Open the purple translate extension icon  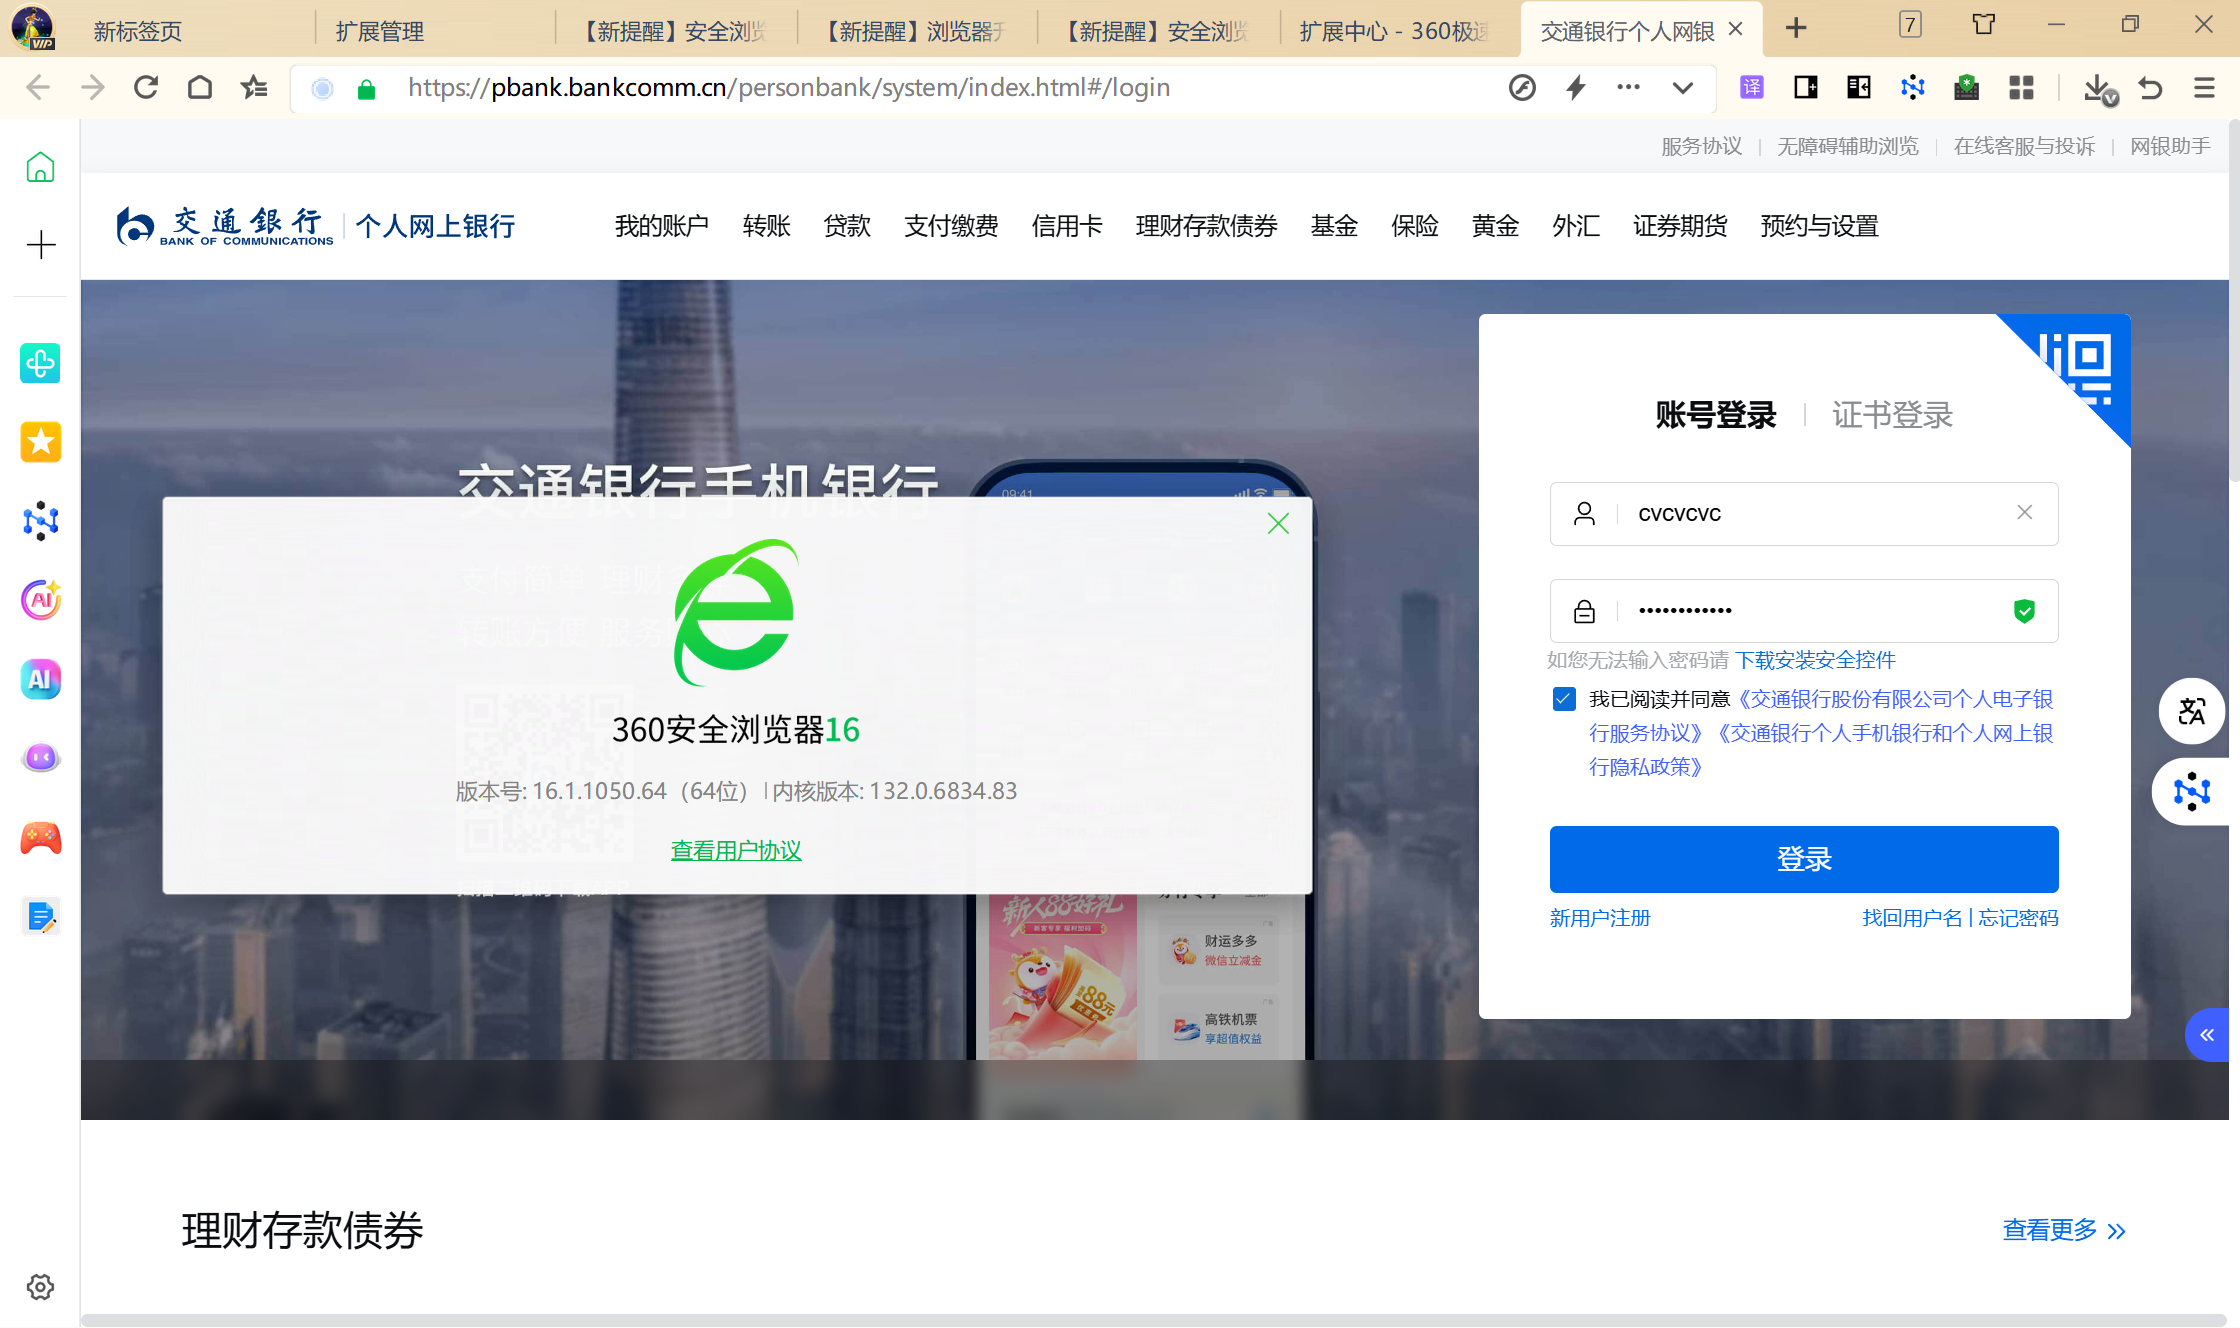(x=1752, y=88)
